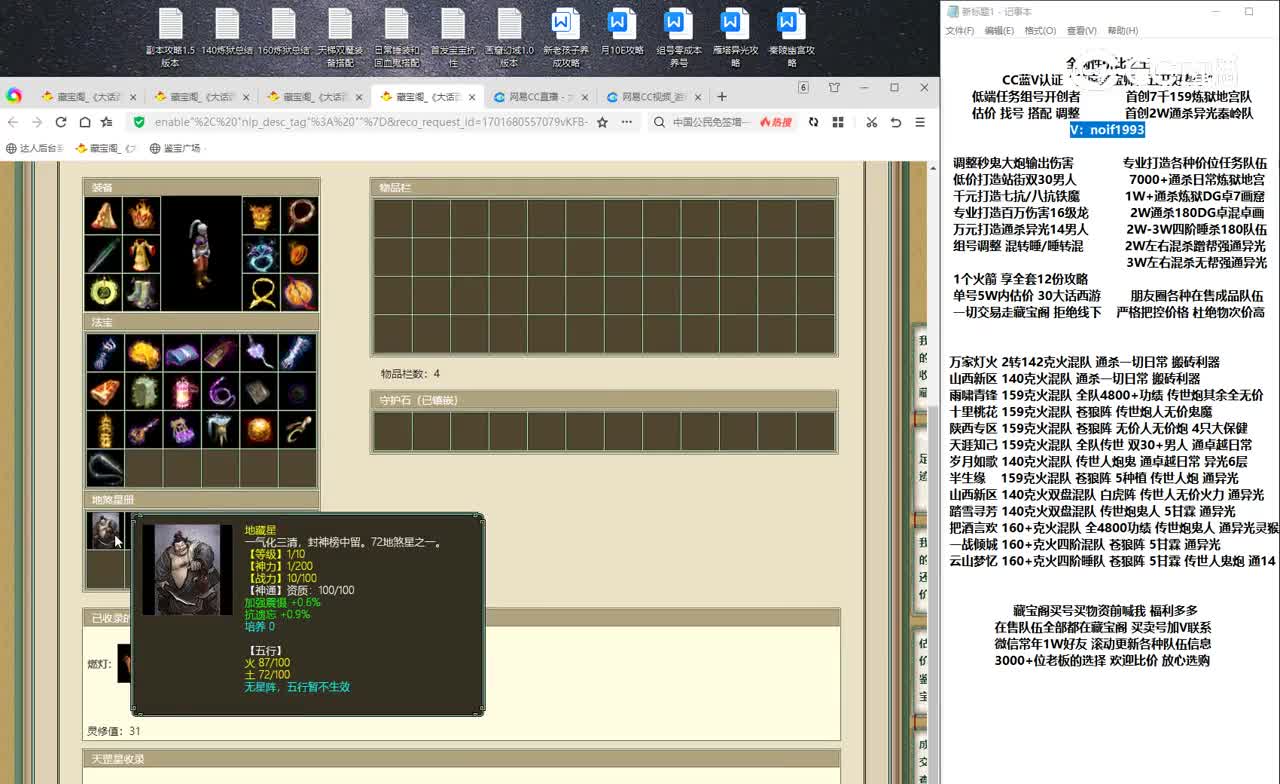The image size is (1280, 784).
Task: Open the browser hamburger main menu
Action: (x=920, y=122)
